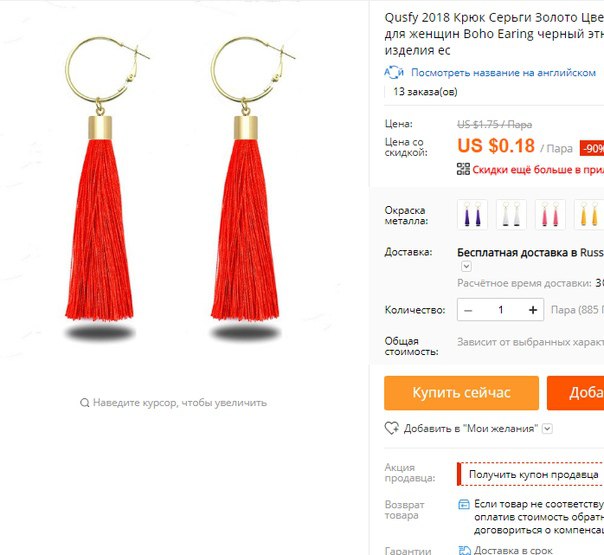The height and width of the screenshot is (555, 604).
Task: Open Посмотреть название на английском link
Action: [503, 72]
